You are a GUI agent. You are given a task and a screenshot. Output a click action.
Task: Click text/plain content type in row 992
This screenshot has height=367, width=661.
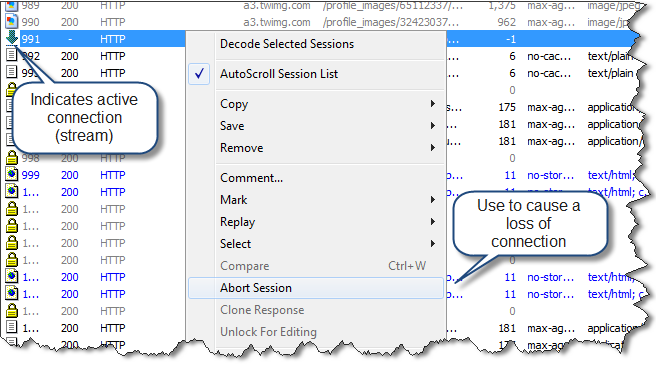pyautogui.click(x=610, y=56)
